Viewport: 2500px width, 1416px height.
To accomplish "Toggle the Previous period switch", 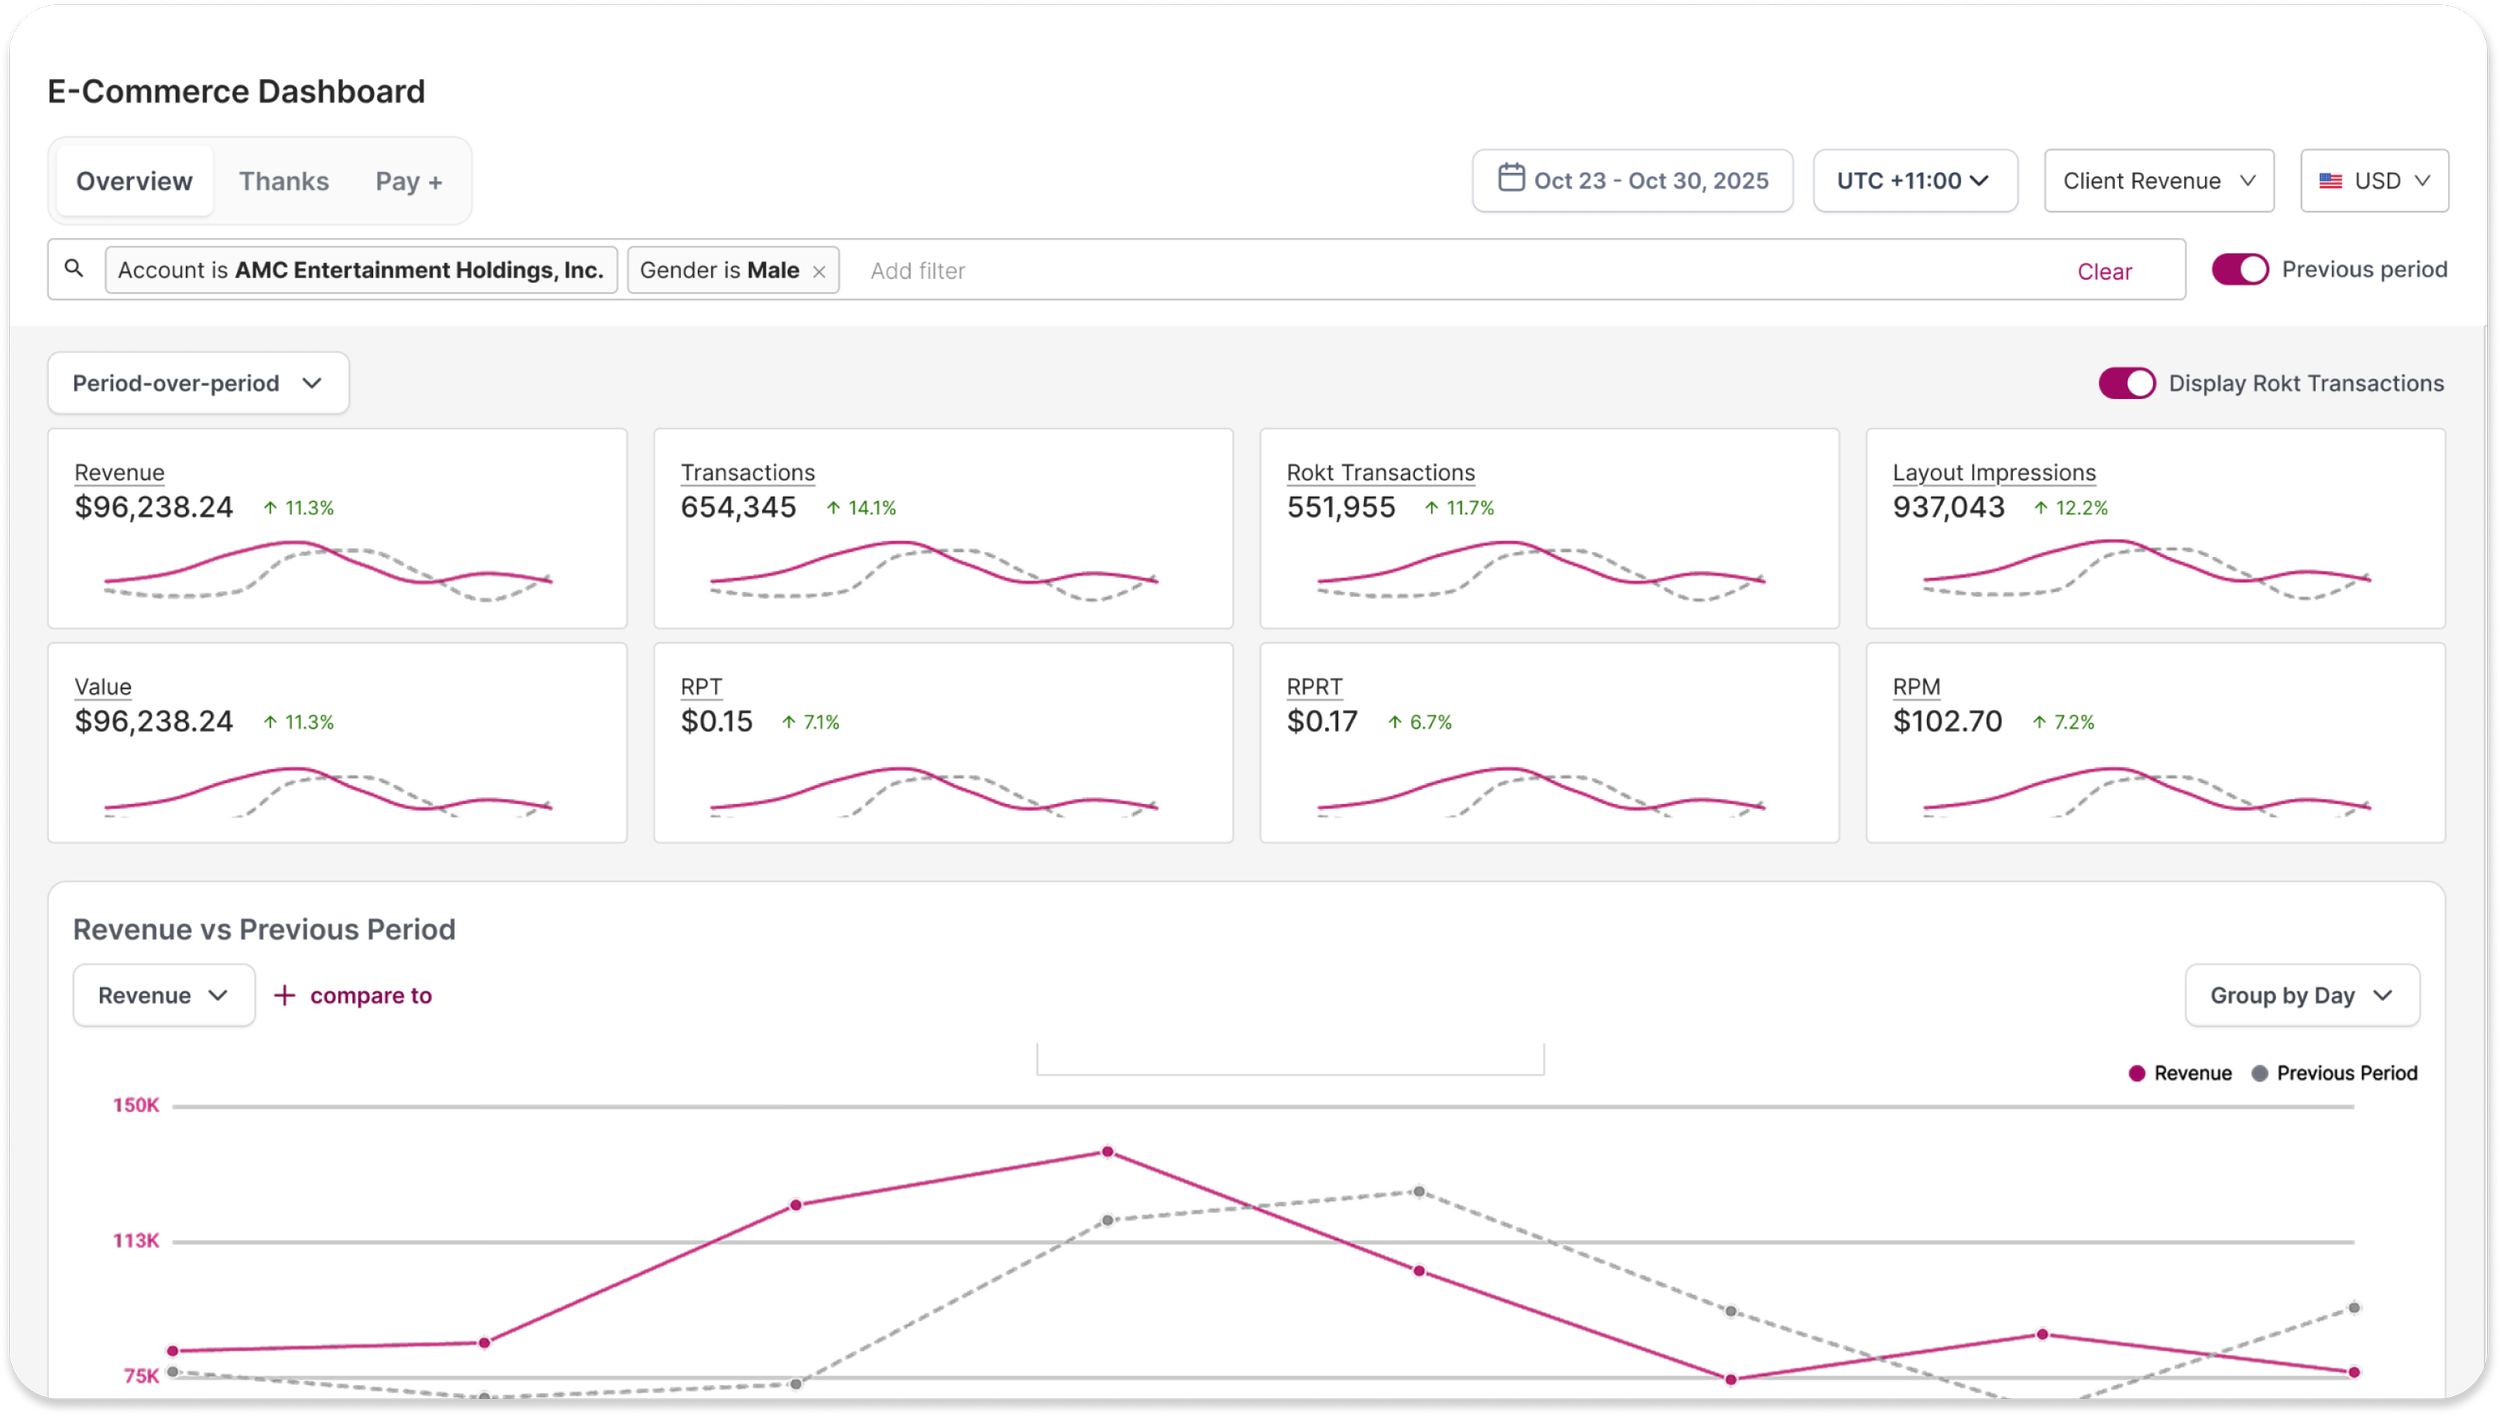I will (2239, 269).
